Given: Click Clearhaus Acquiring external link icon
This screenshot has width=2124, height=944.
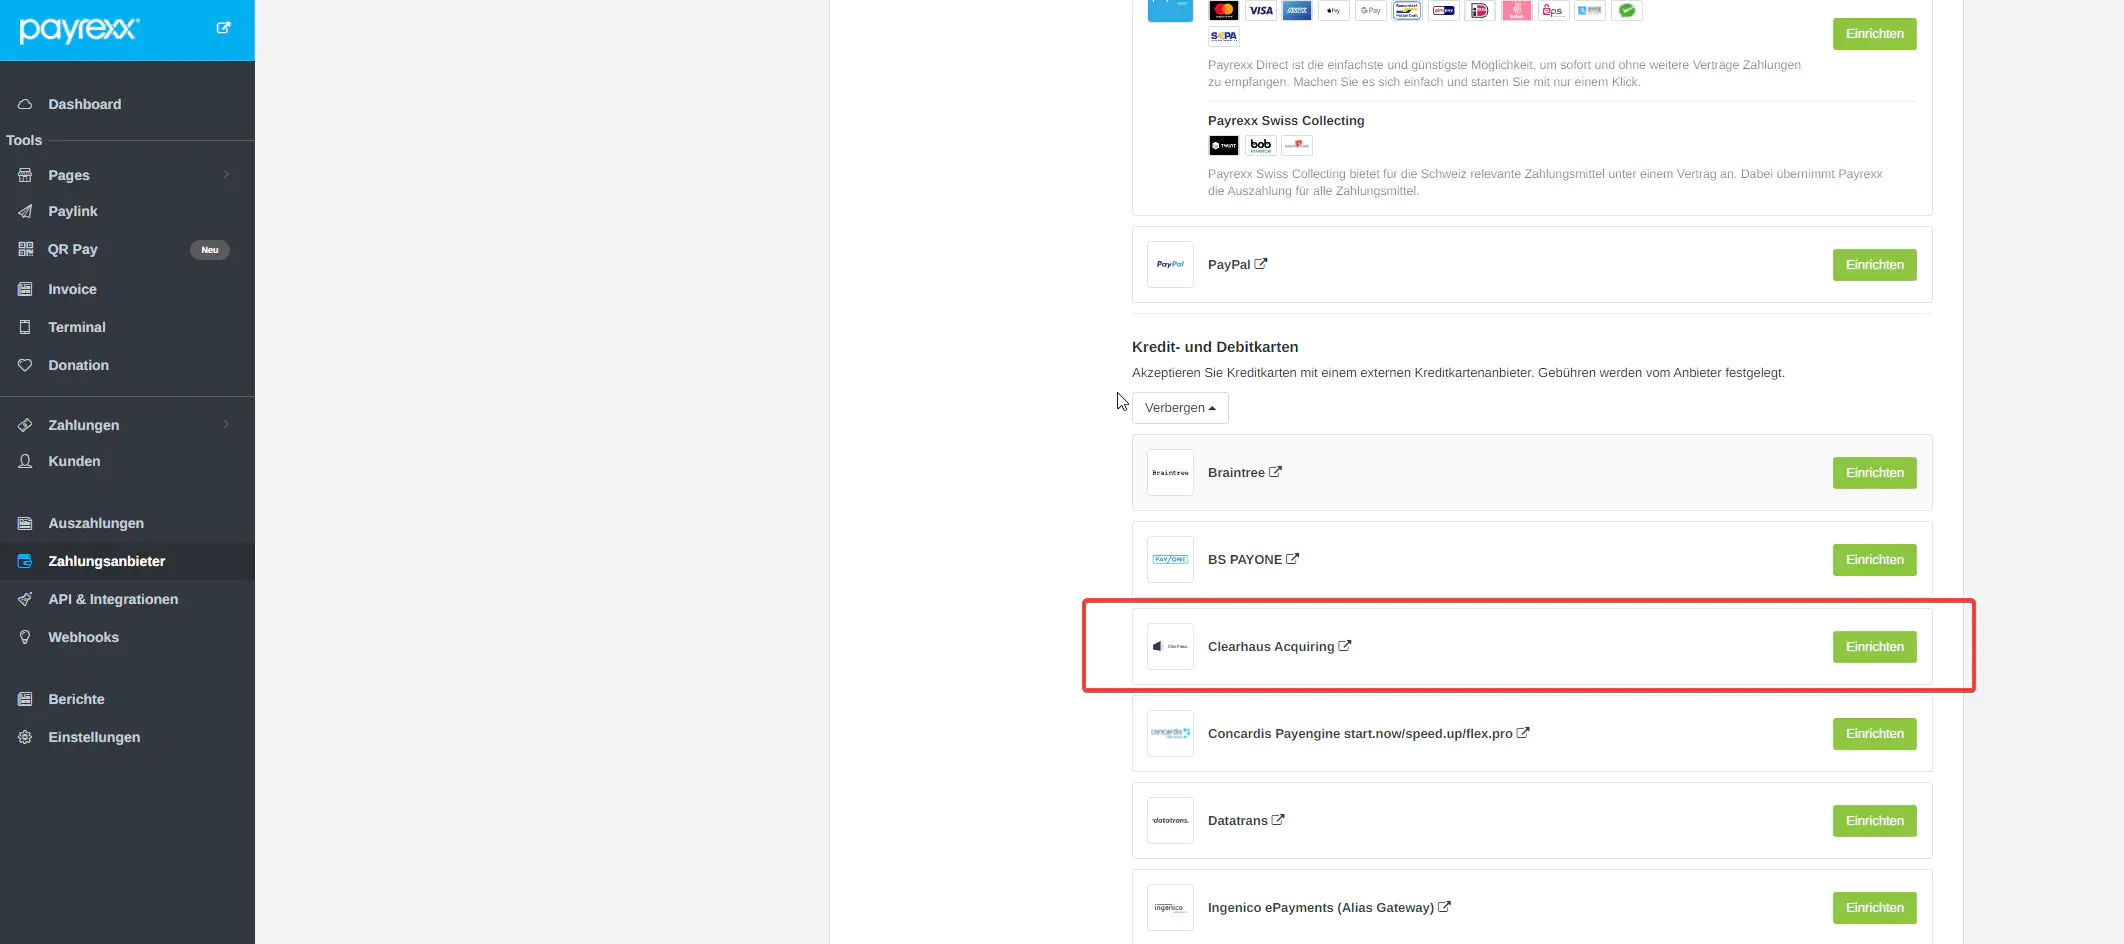Looking at the screenshot, I should pyautogui.click(x=1345, y=646).
